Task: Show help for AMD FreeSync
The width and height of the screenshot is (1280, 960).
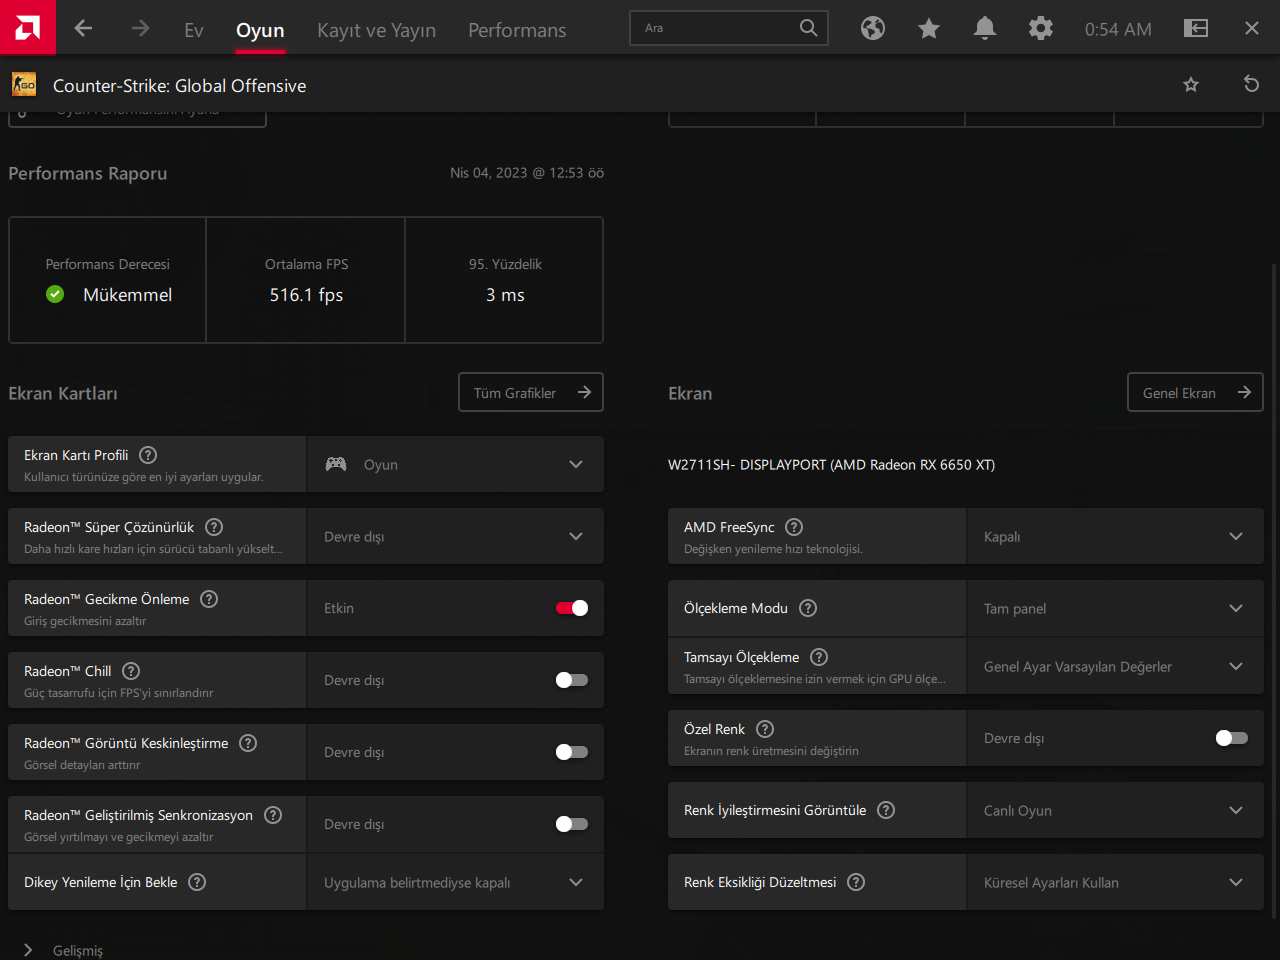Action: pos(794,527)
